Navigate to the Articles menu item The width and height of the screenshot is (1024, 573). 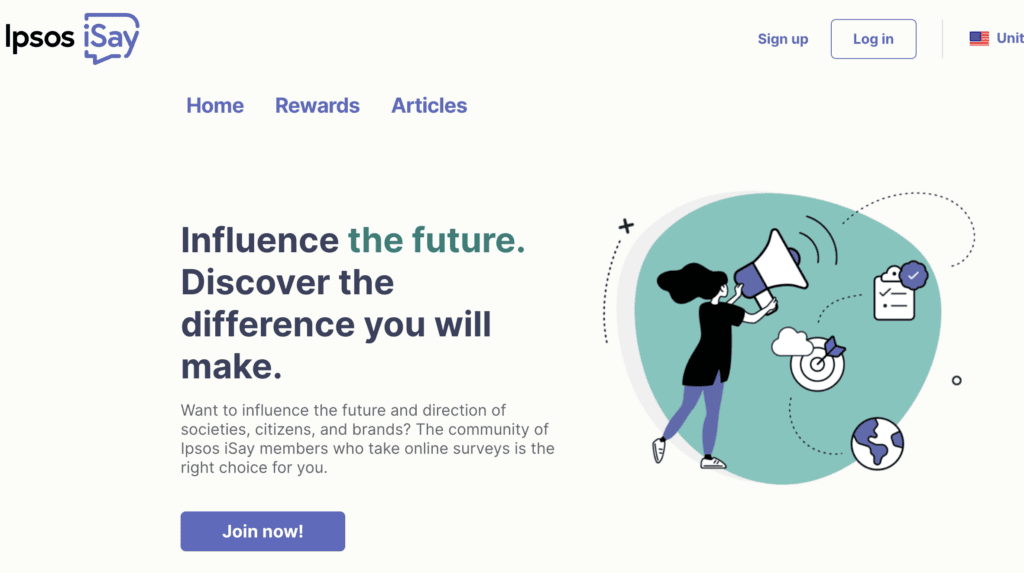click(429, 105)
